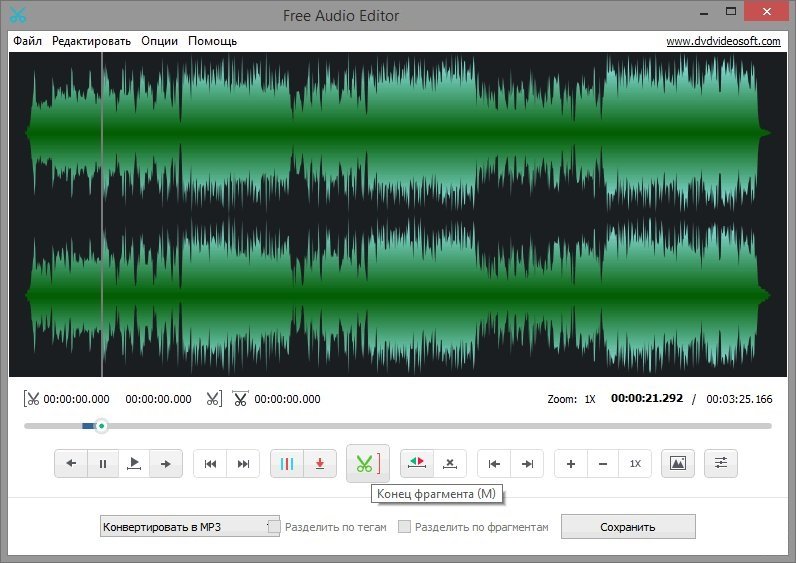796x563 pixels.
Task: Open the cover image picture icon
Action: [x=678, y=464]
